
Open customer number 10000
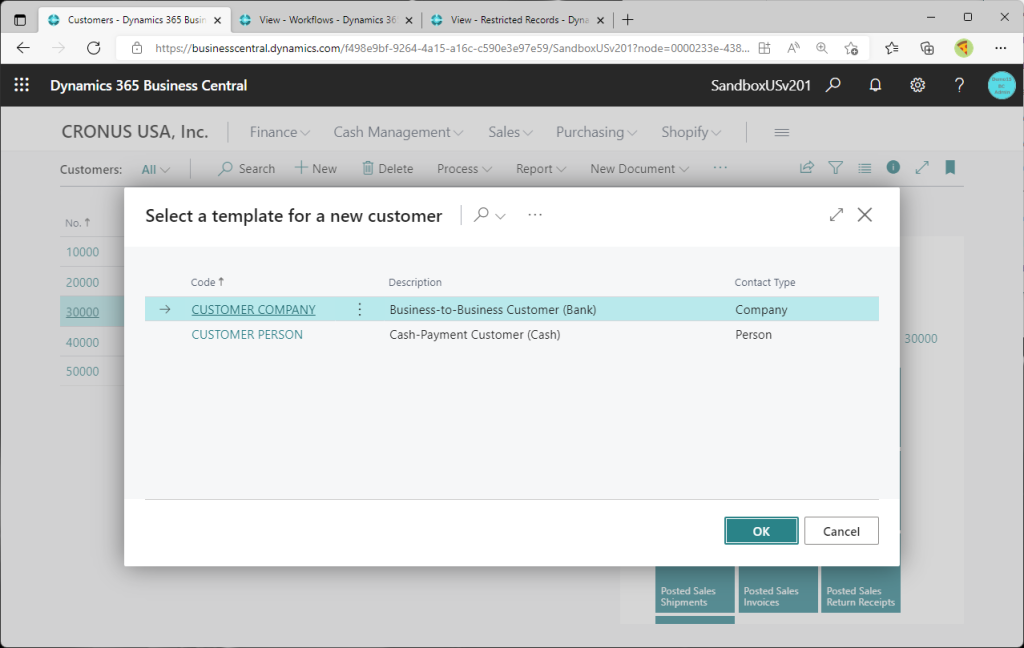[82, 252]
